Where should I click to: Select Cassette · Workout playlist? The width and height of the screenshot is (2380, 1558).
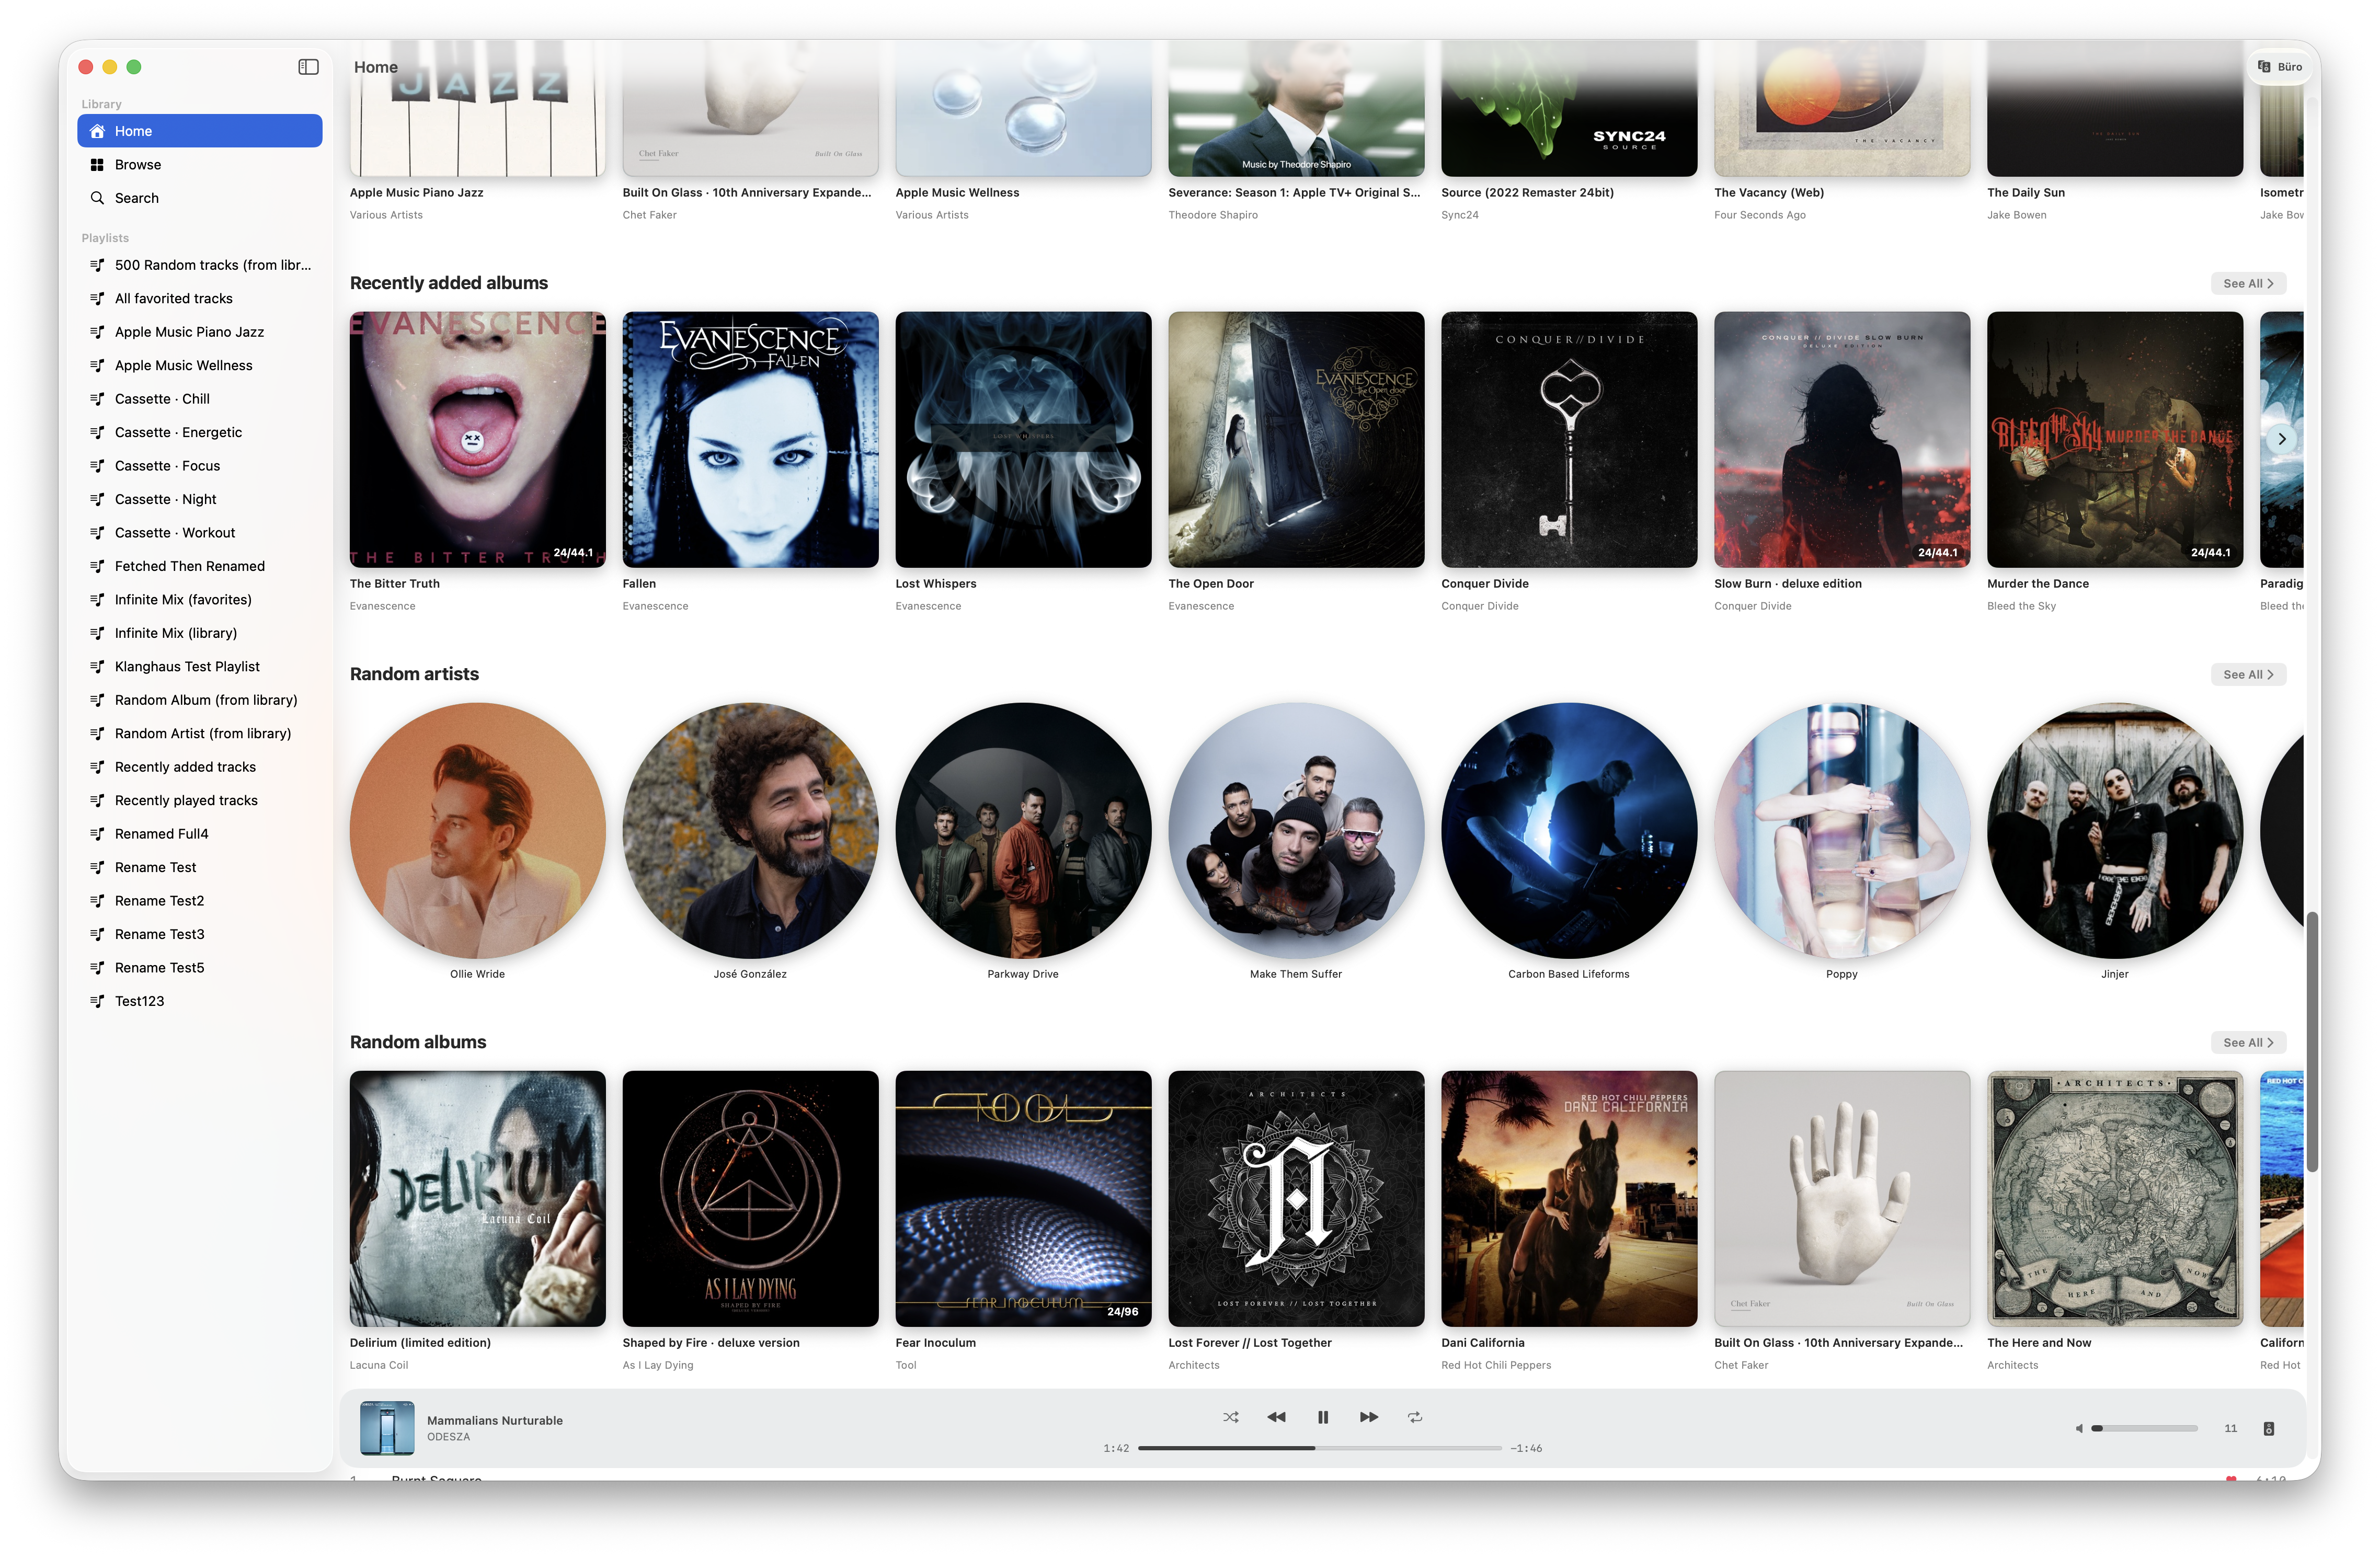pyautogui.click(x=200, y=533)
